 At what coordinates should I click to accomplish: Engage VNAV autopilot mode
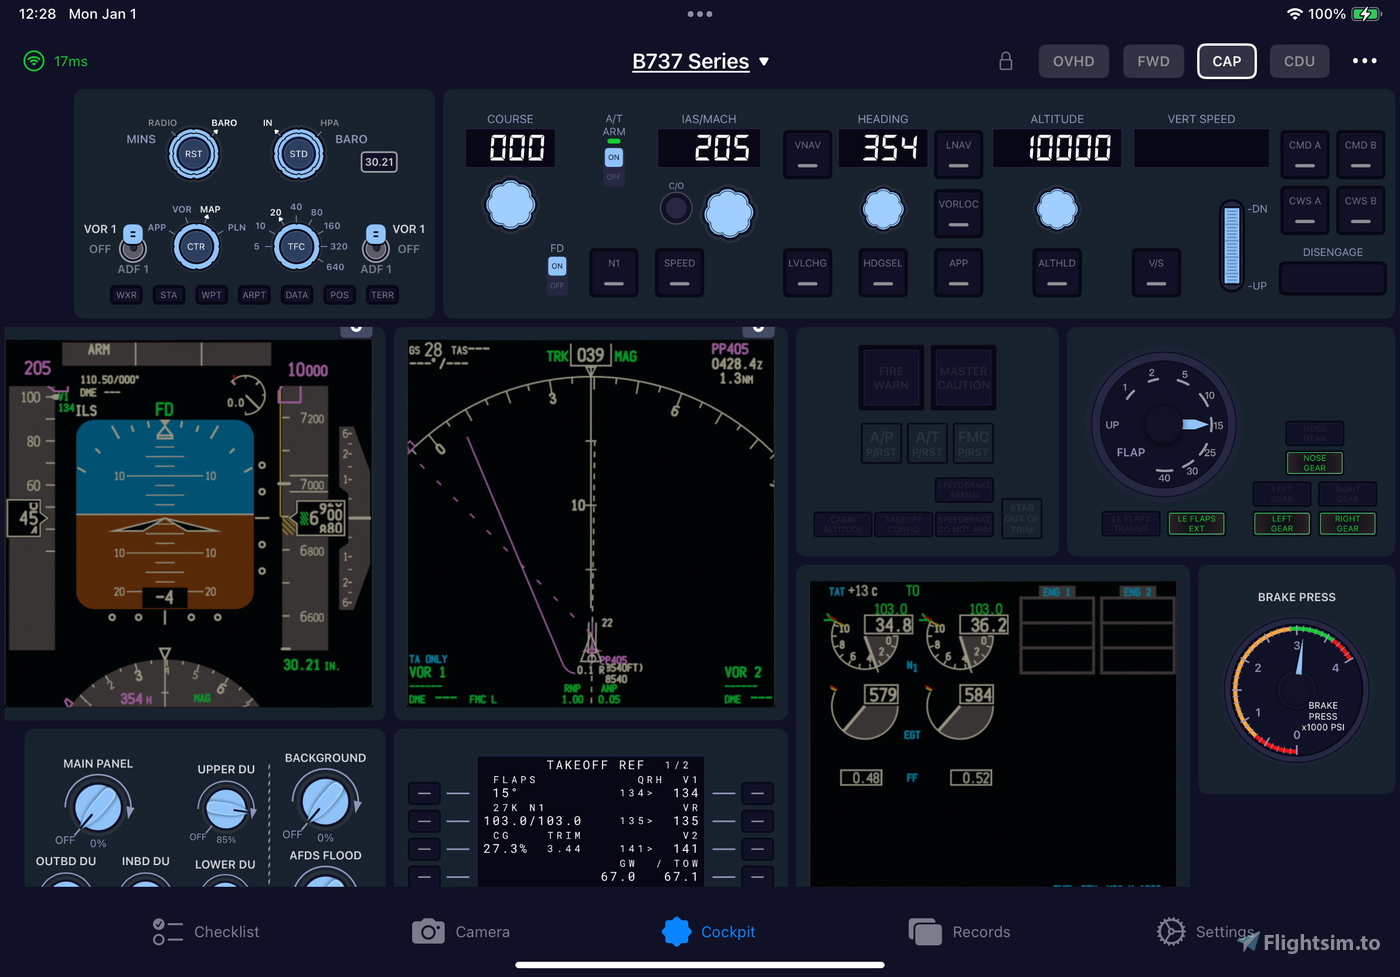(807, 155)
